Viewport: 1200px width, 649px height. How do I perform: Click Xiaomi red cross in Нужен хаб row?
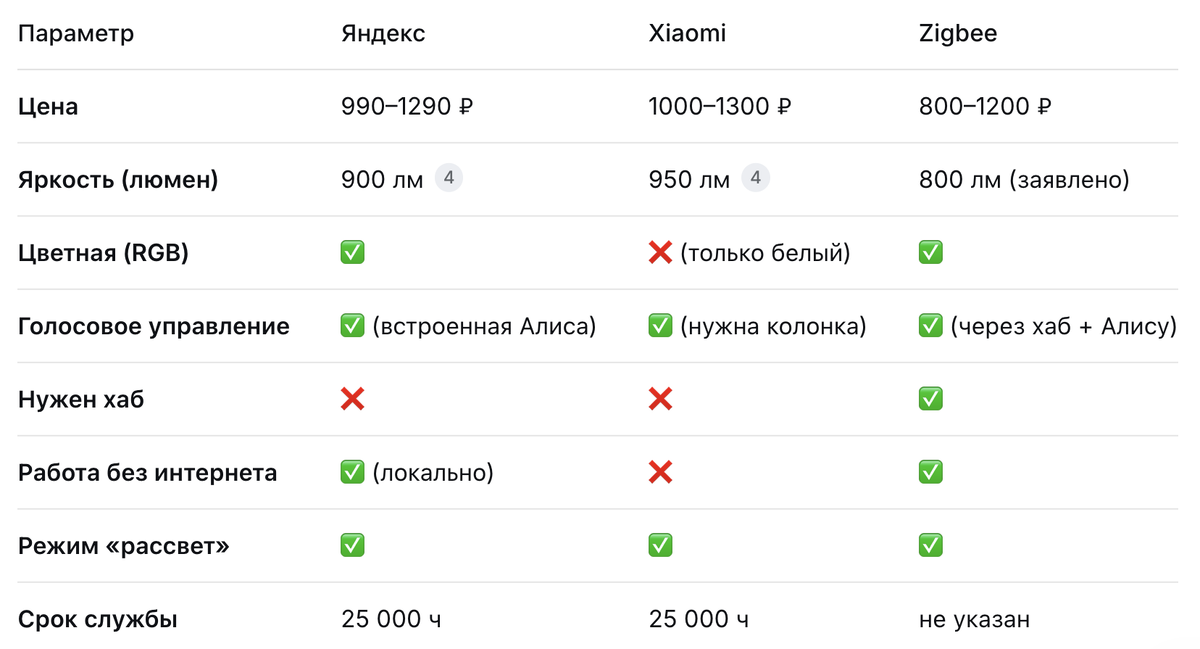(x=660, y=399)
